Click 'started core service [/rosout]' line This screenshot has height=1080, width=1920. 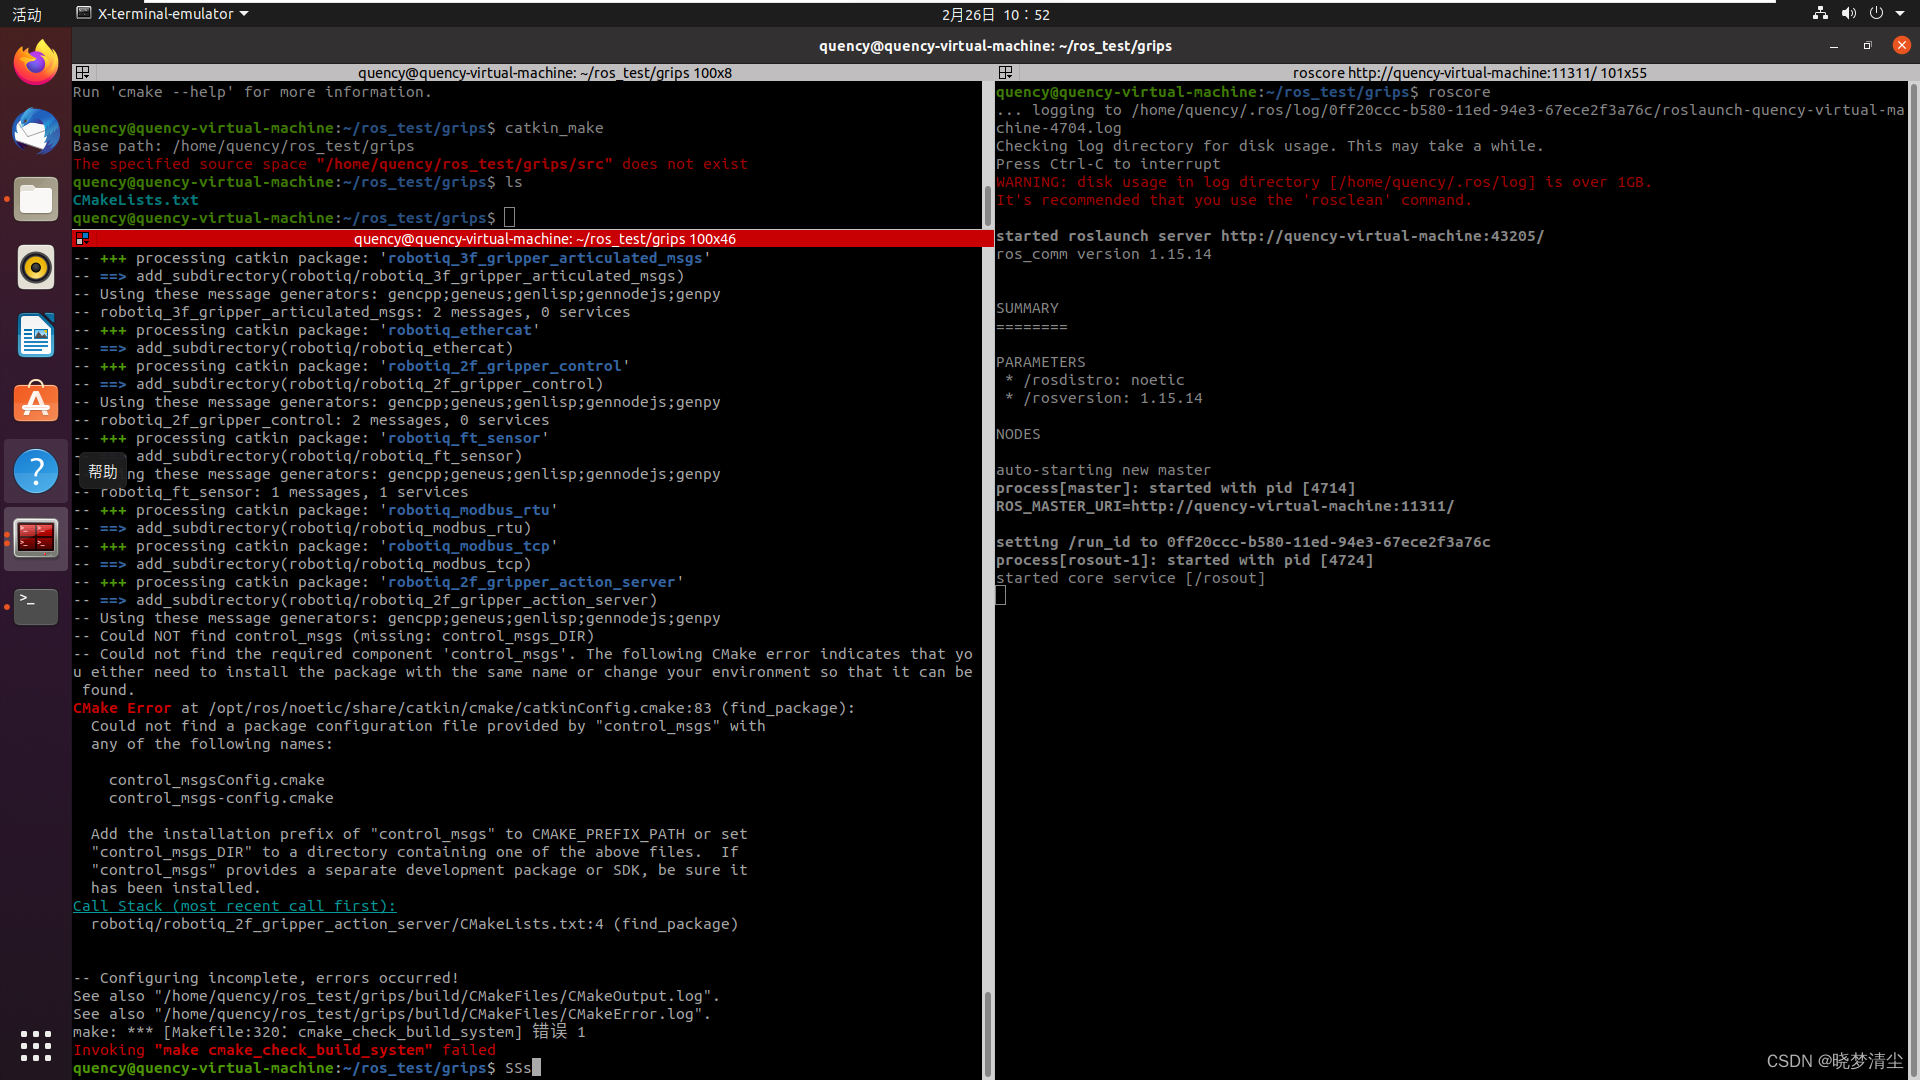click(x=1131, y=578)
